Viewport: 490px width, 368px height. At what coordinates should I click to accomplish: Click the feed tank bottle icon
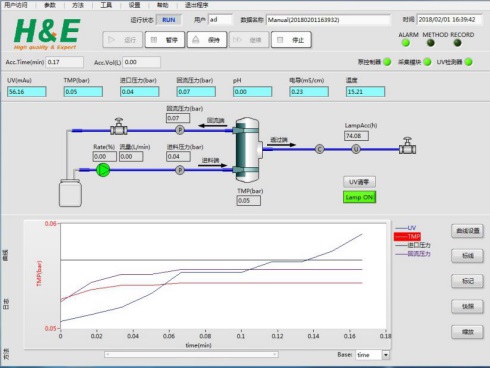point(70,193)
